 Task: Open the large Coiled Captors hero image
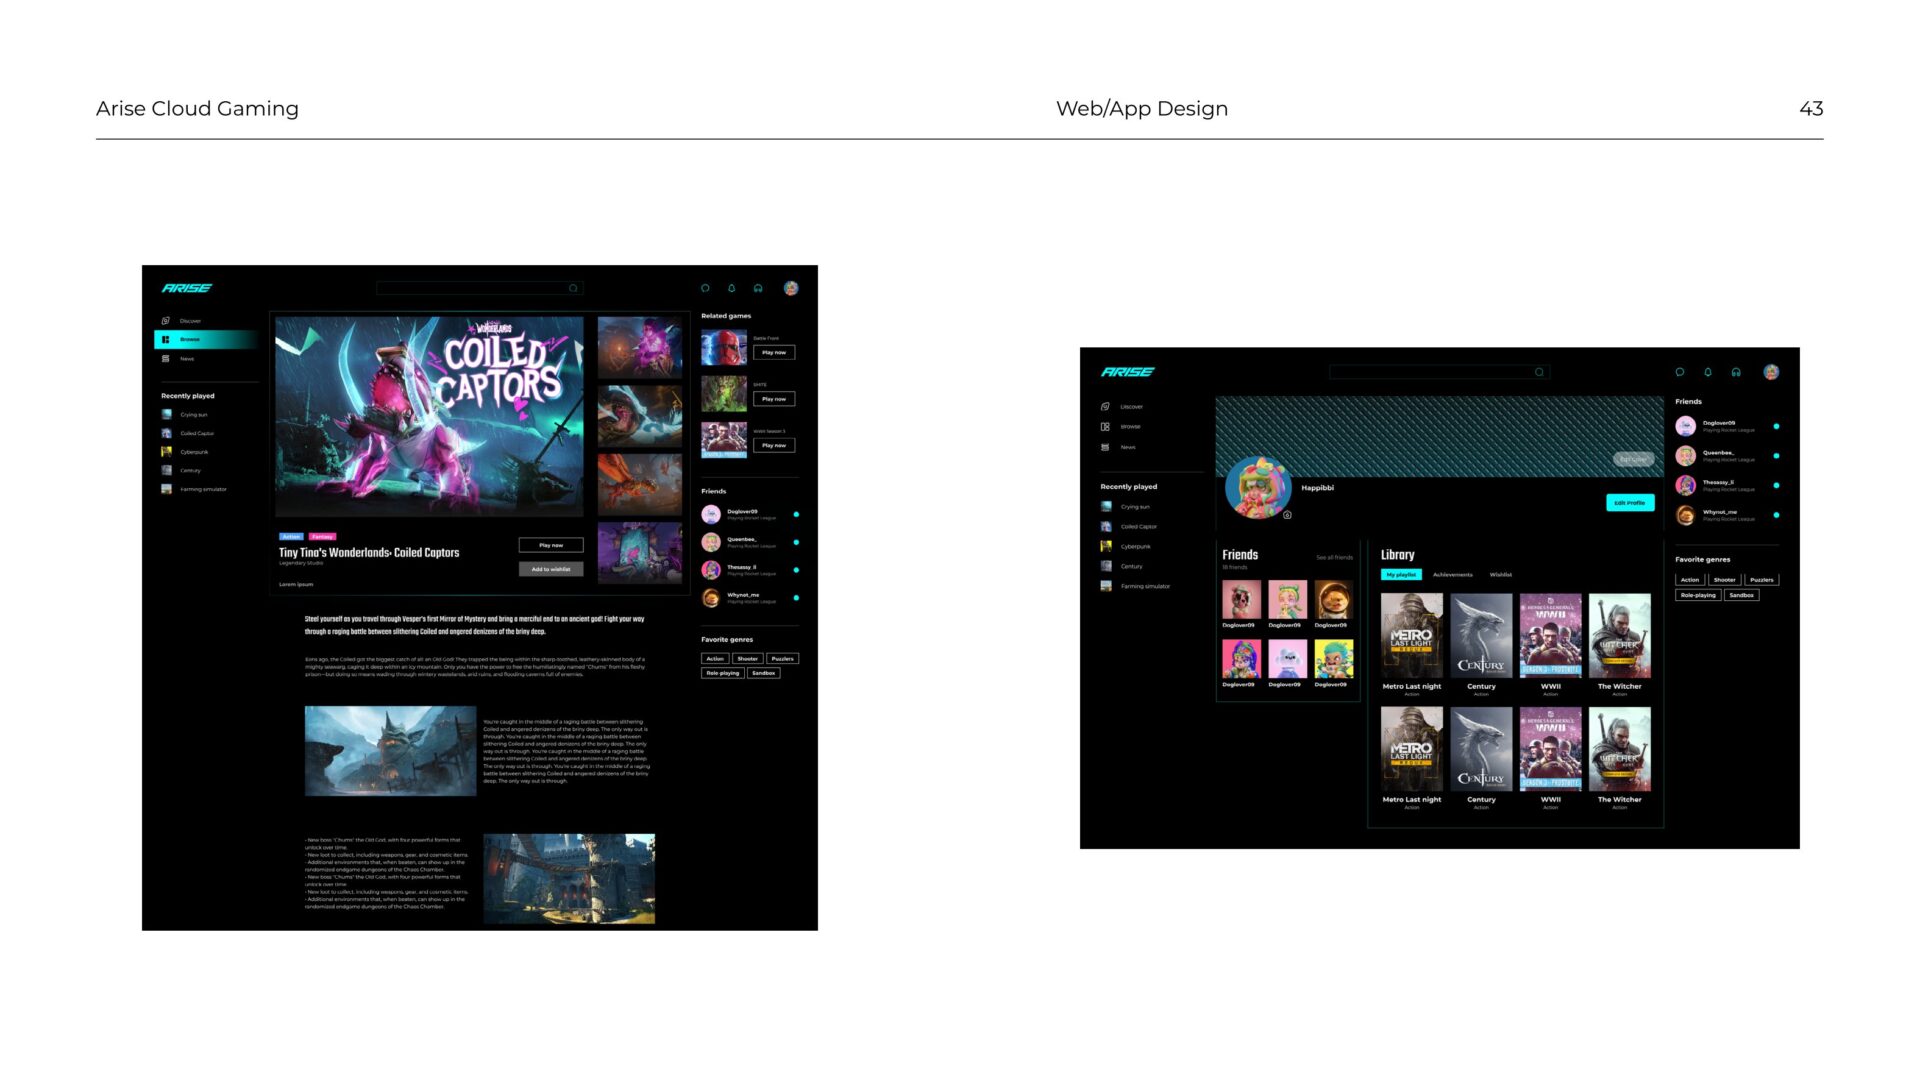point(429,416)
